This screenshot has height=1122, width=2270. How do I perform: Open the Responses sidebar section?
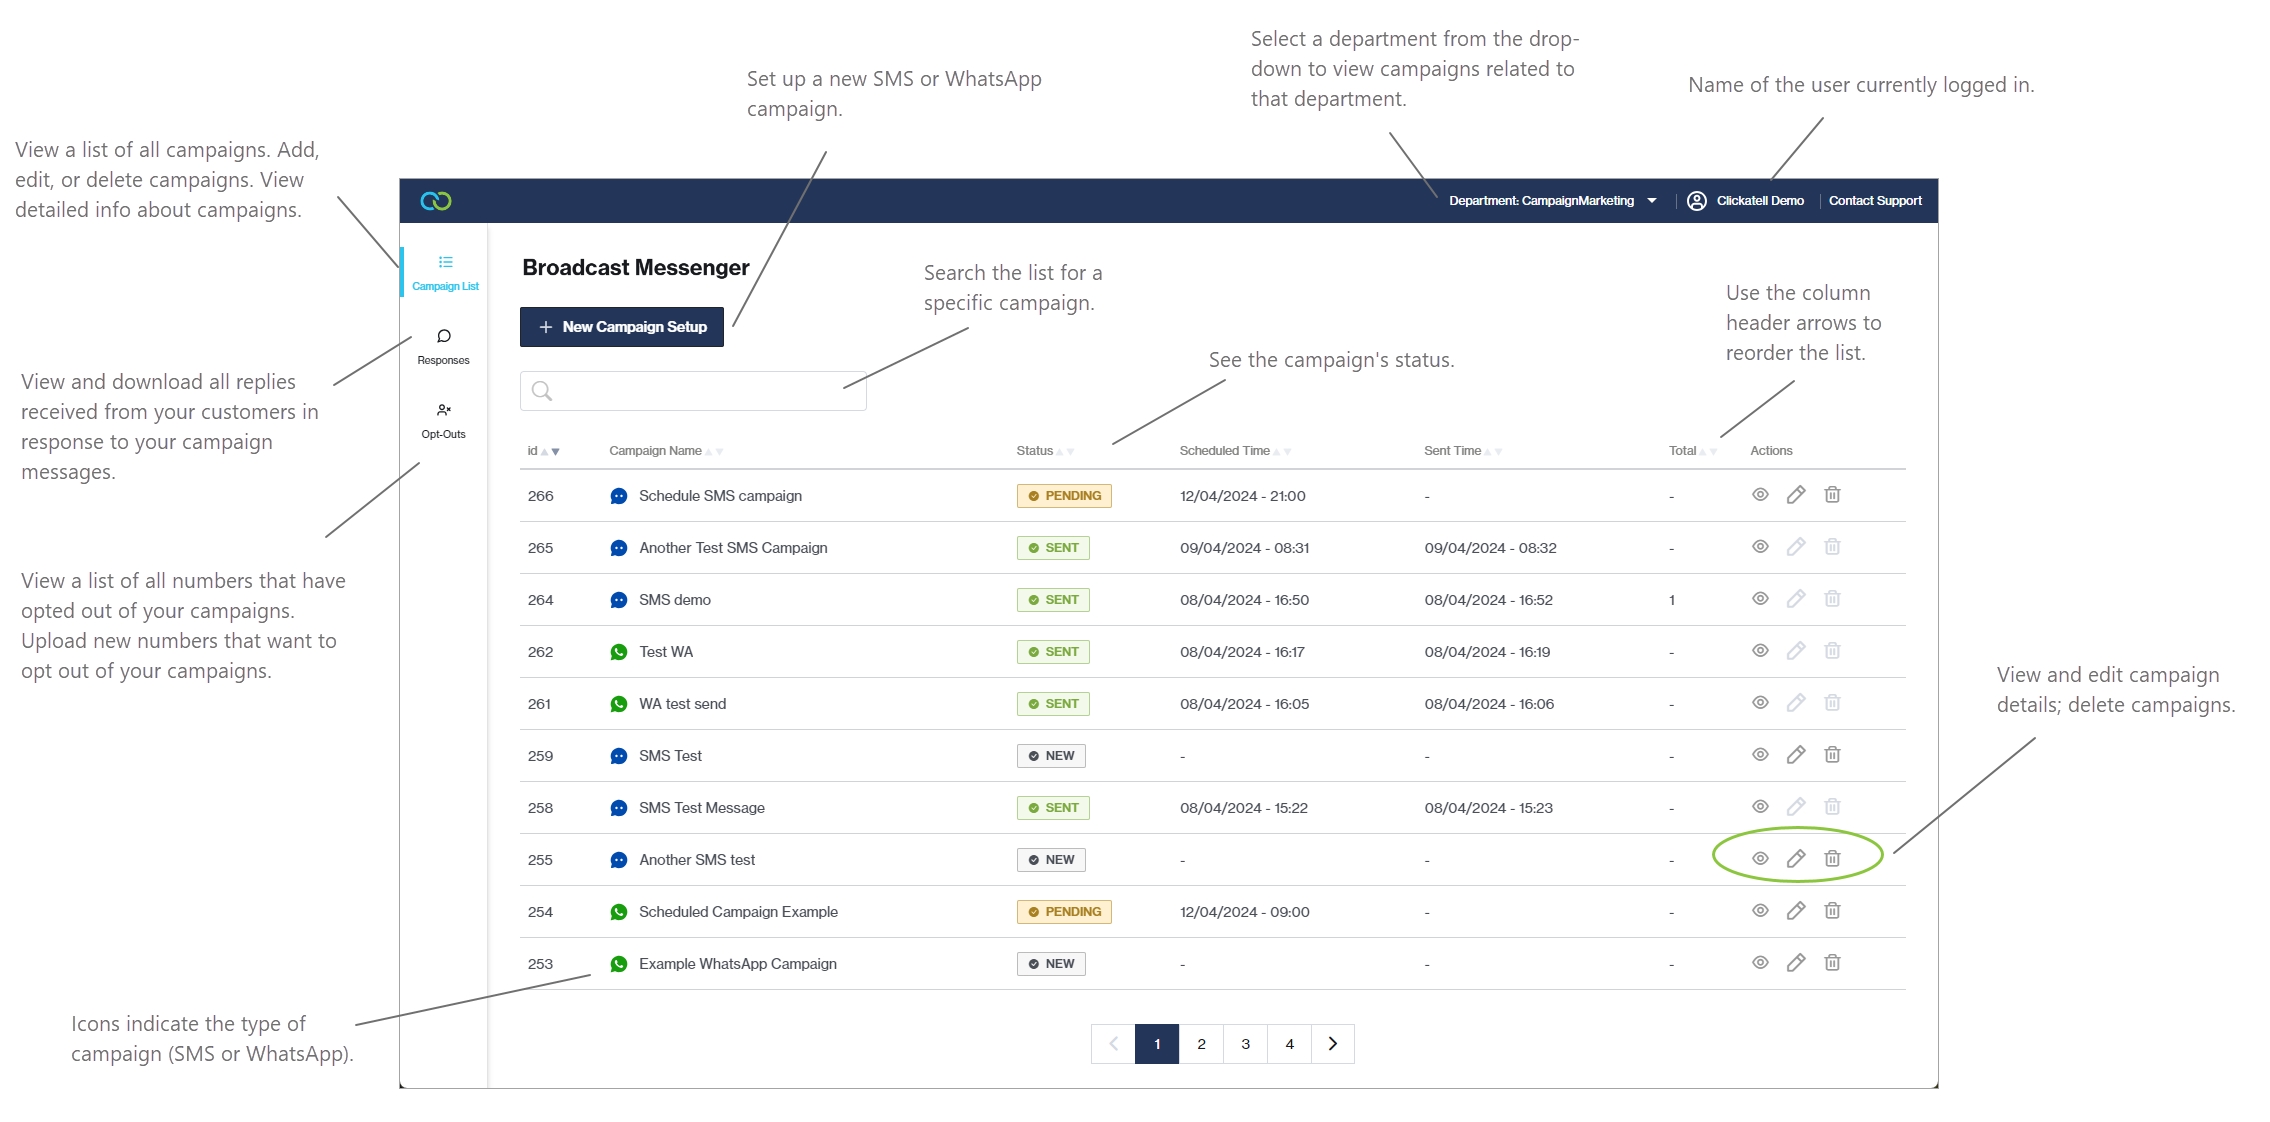click(443, 345)
